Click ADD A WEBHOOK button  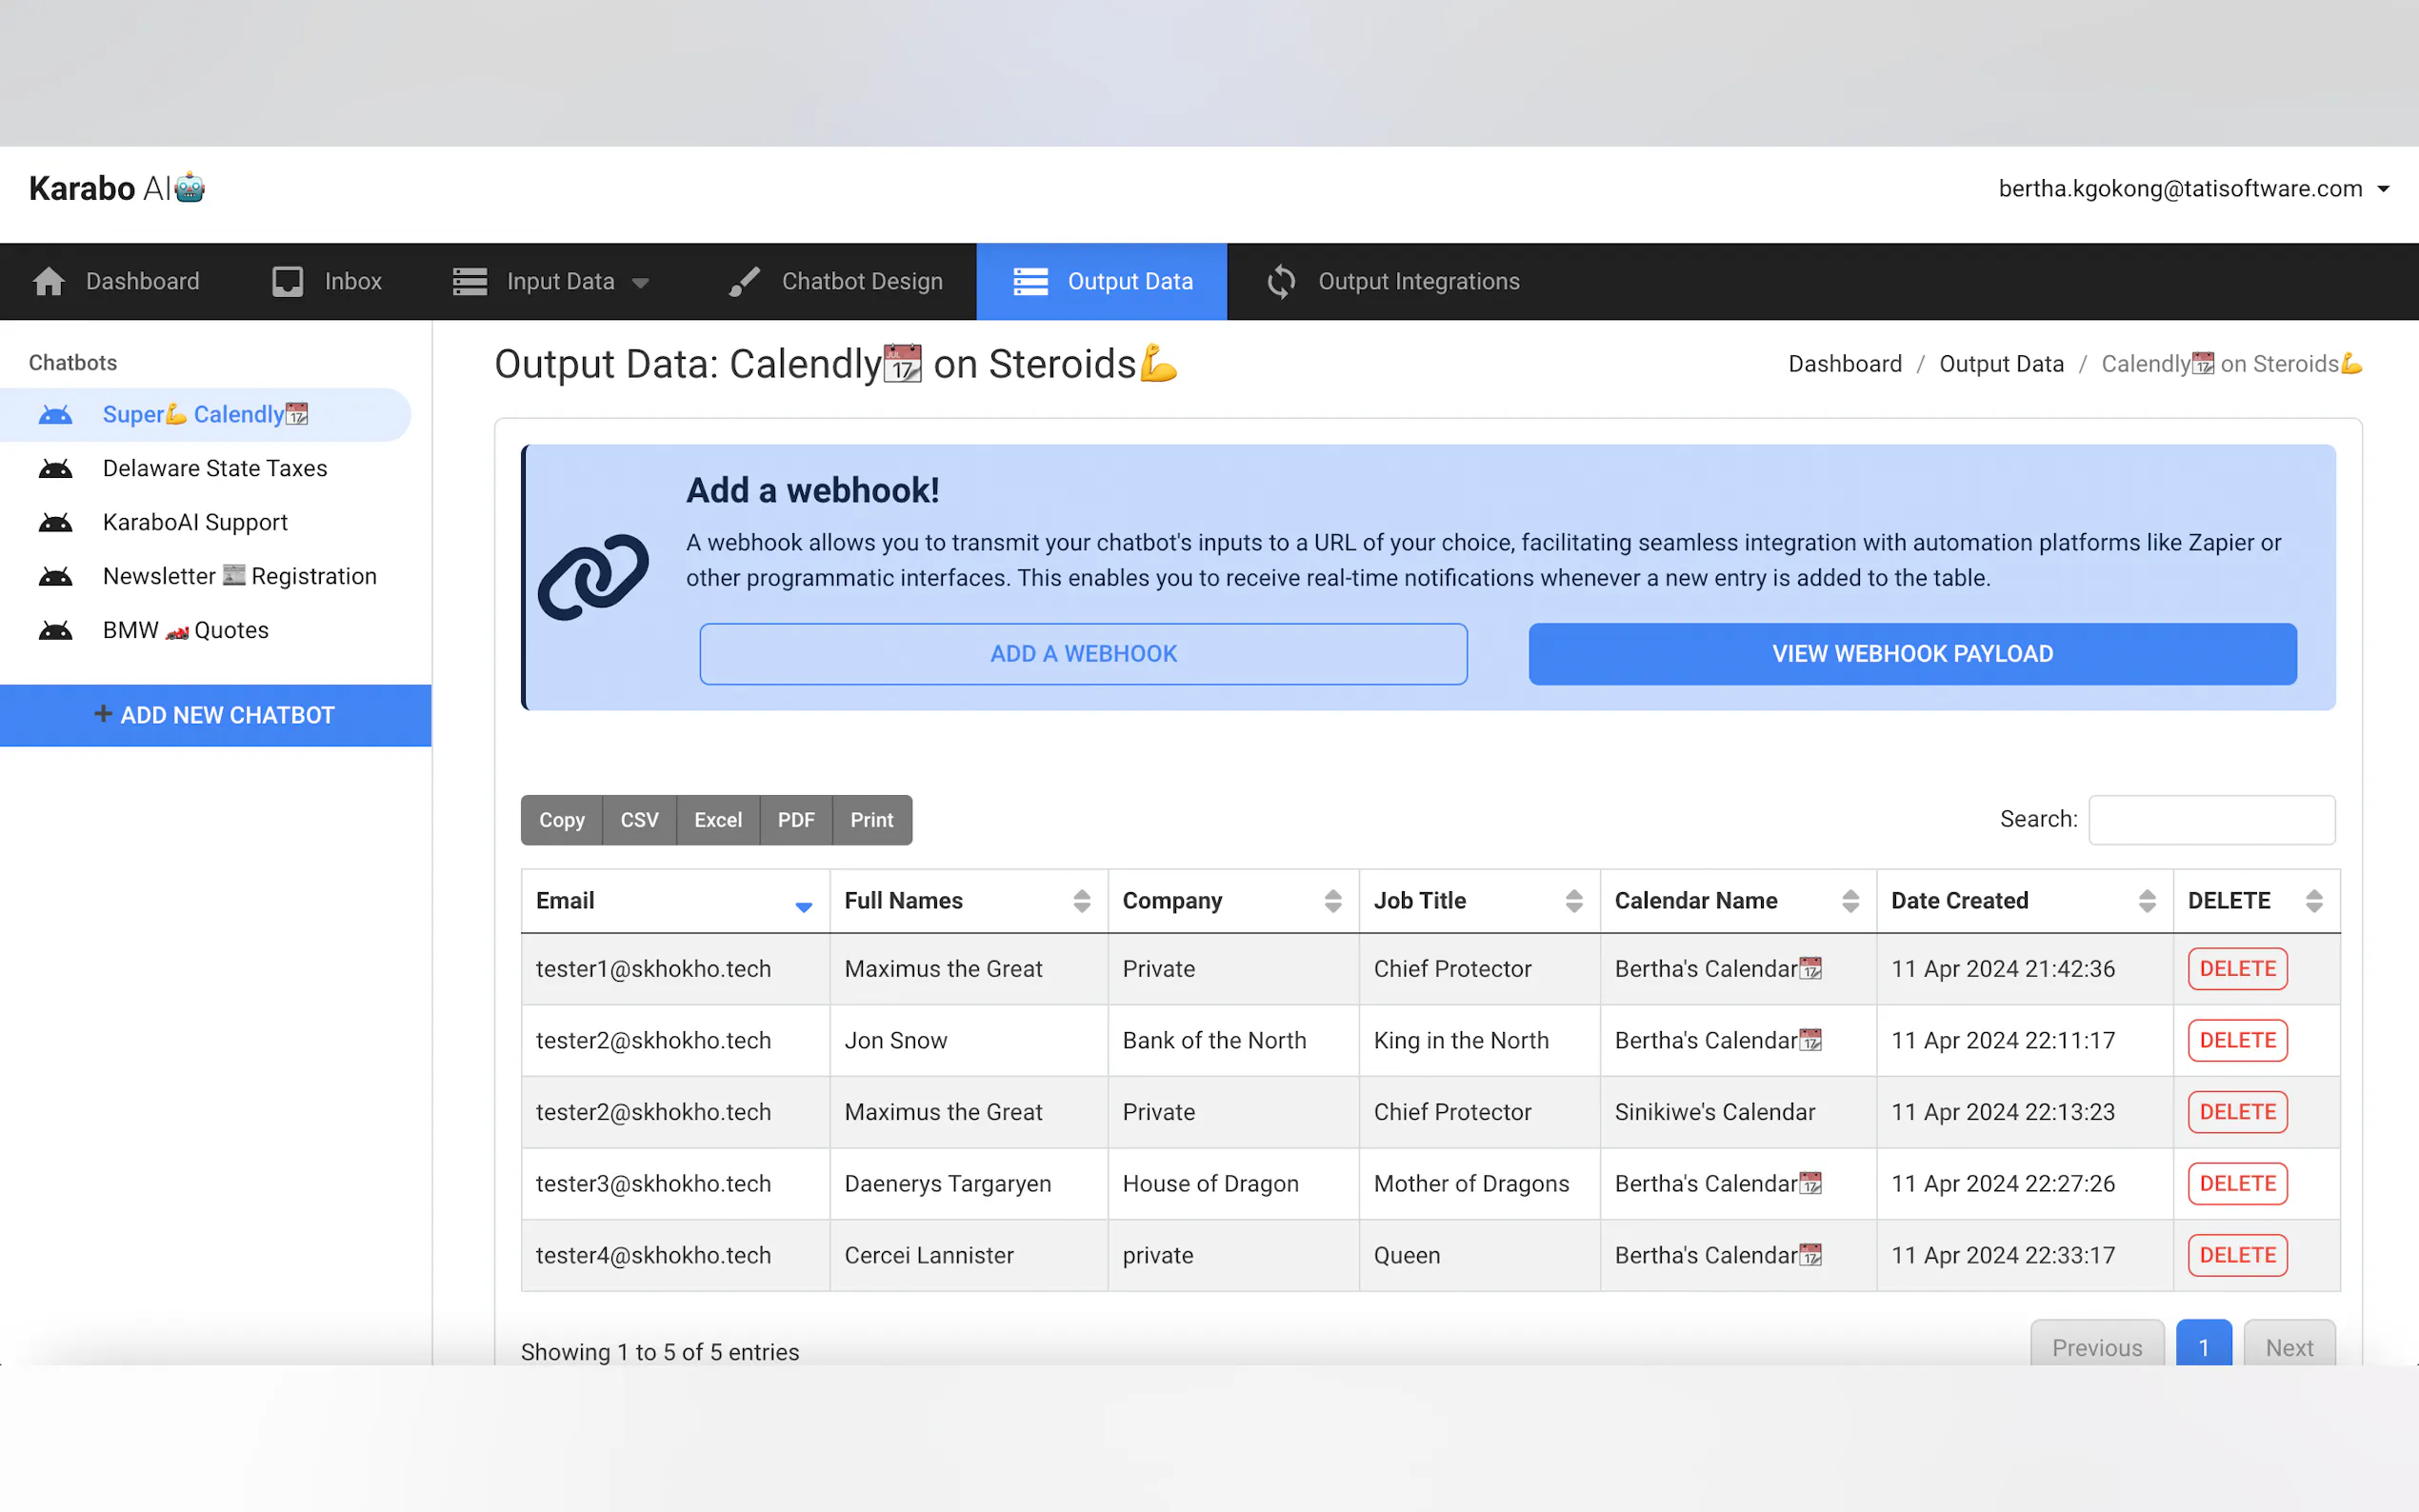1083,654
